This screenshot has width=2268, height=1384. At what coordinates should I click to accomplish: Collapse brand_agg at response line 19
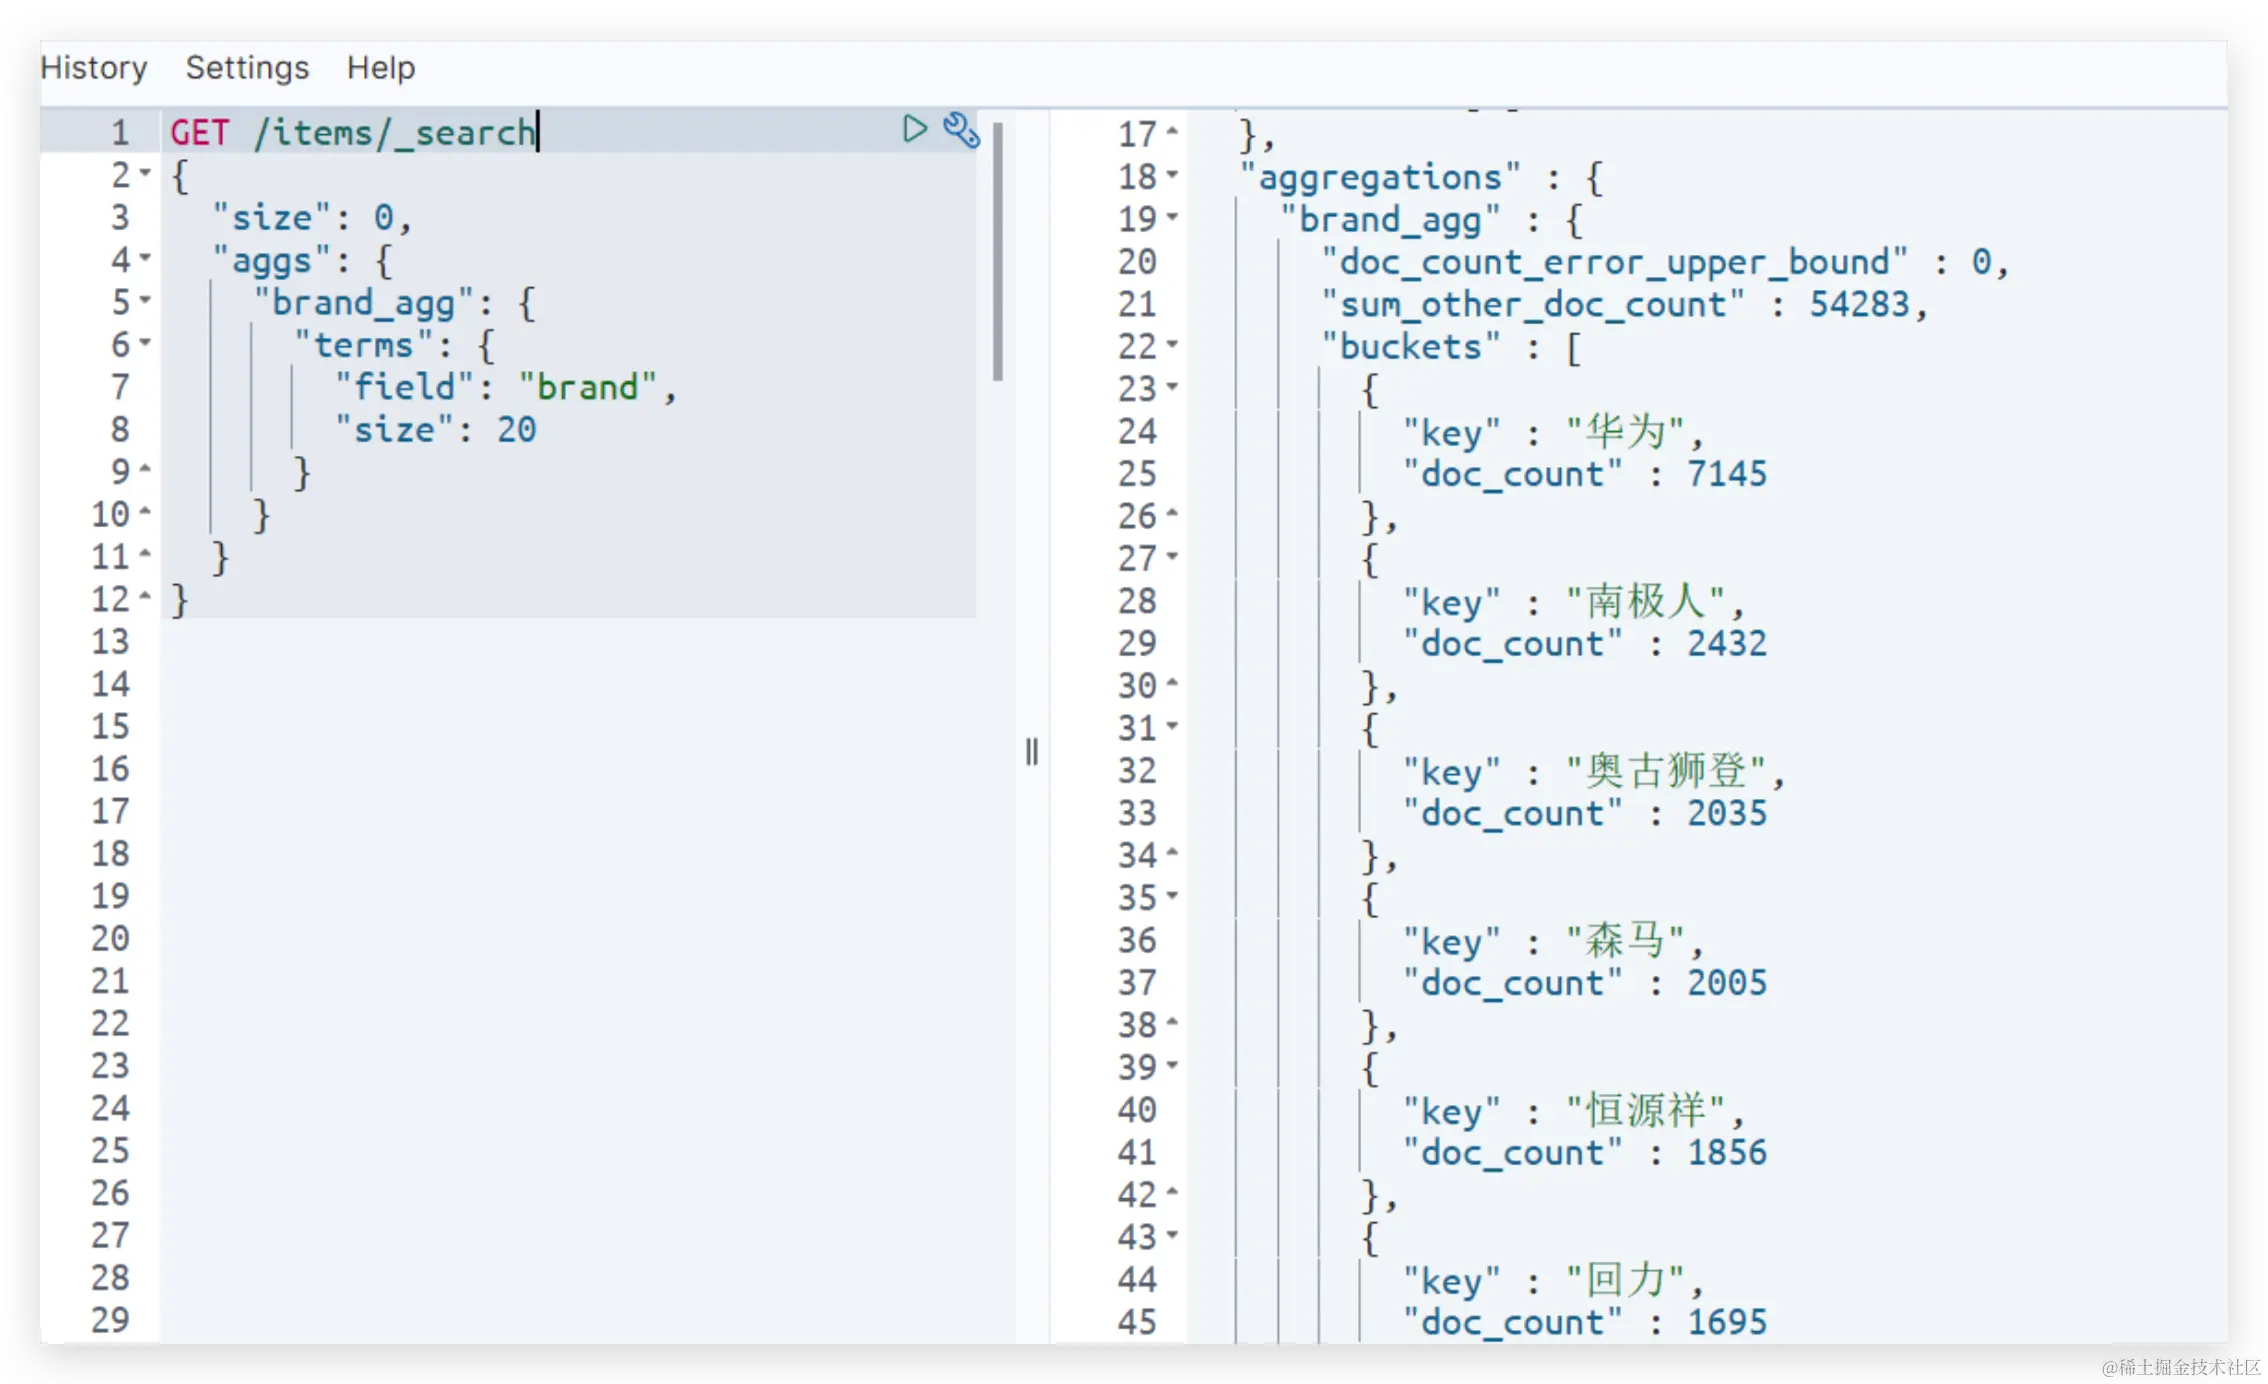pyautogui.click(x=1173, y=217)
